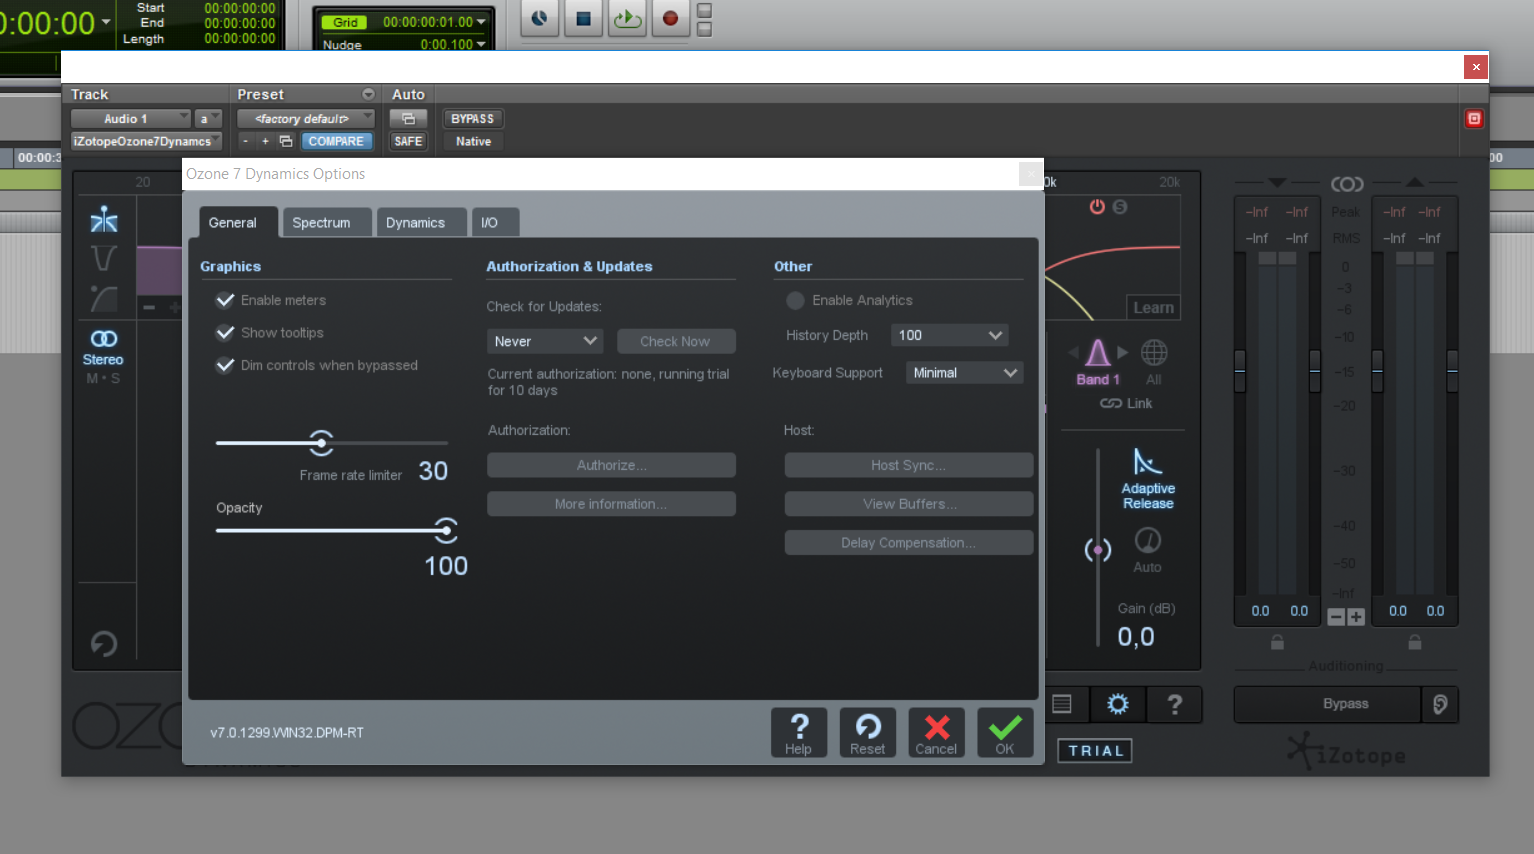Image resolution: width=1534 pixels, height=854 pixels.
Task: Click the Check Now button
Action: point(675,341)
